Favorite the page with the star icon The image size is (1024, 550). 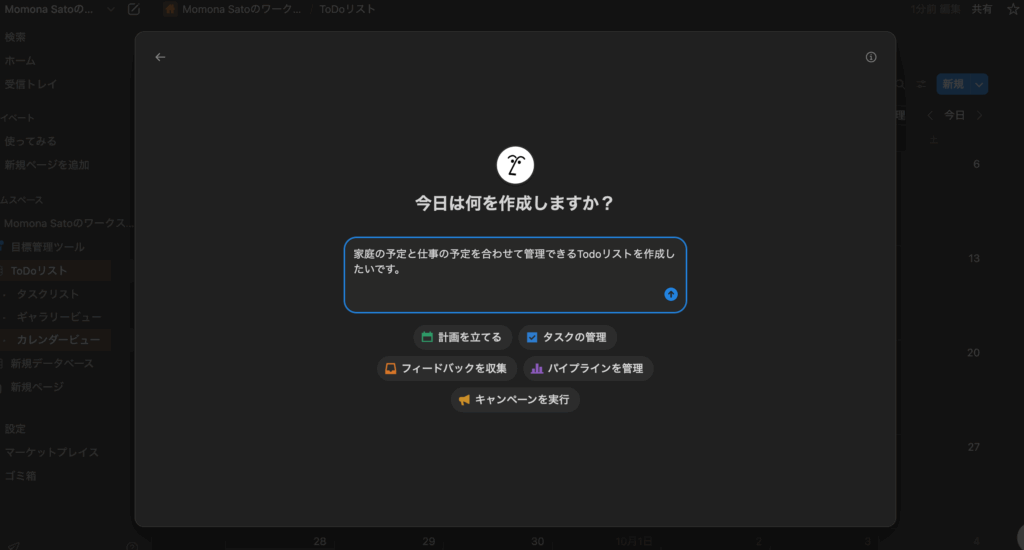1011,9
